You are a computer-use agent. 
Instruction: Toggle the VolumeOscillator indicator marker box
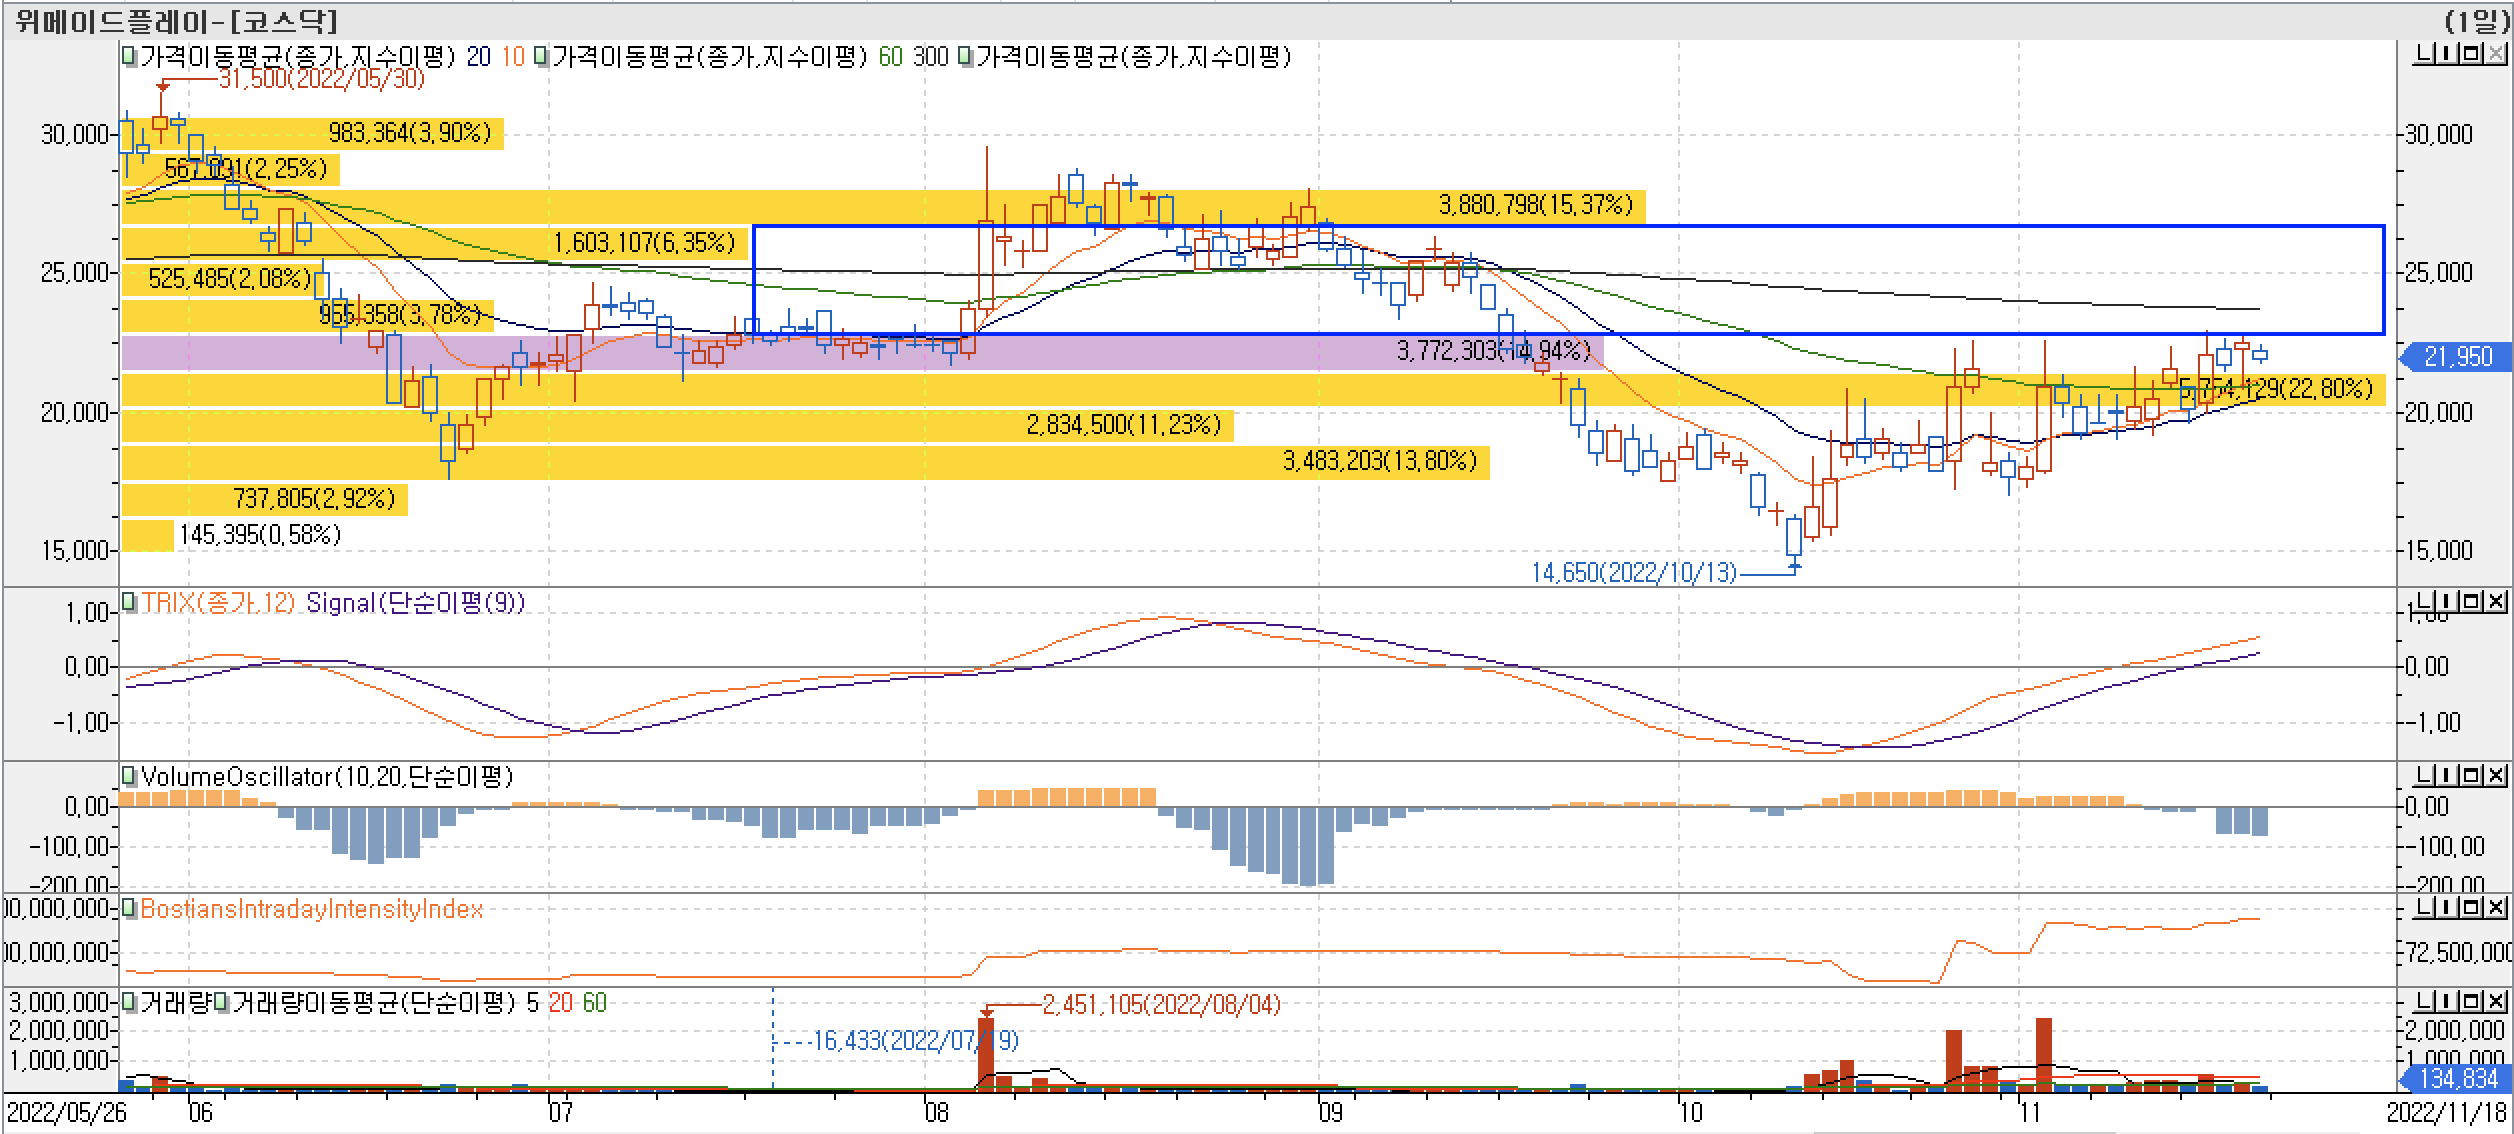click(x=129, y=776)
